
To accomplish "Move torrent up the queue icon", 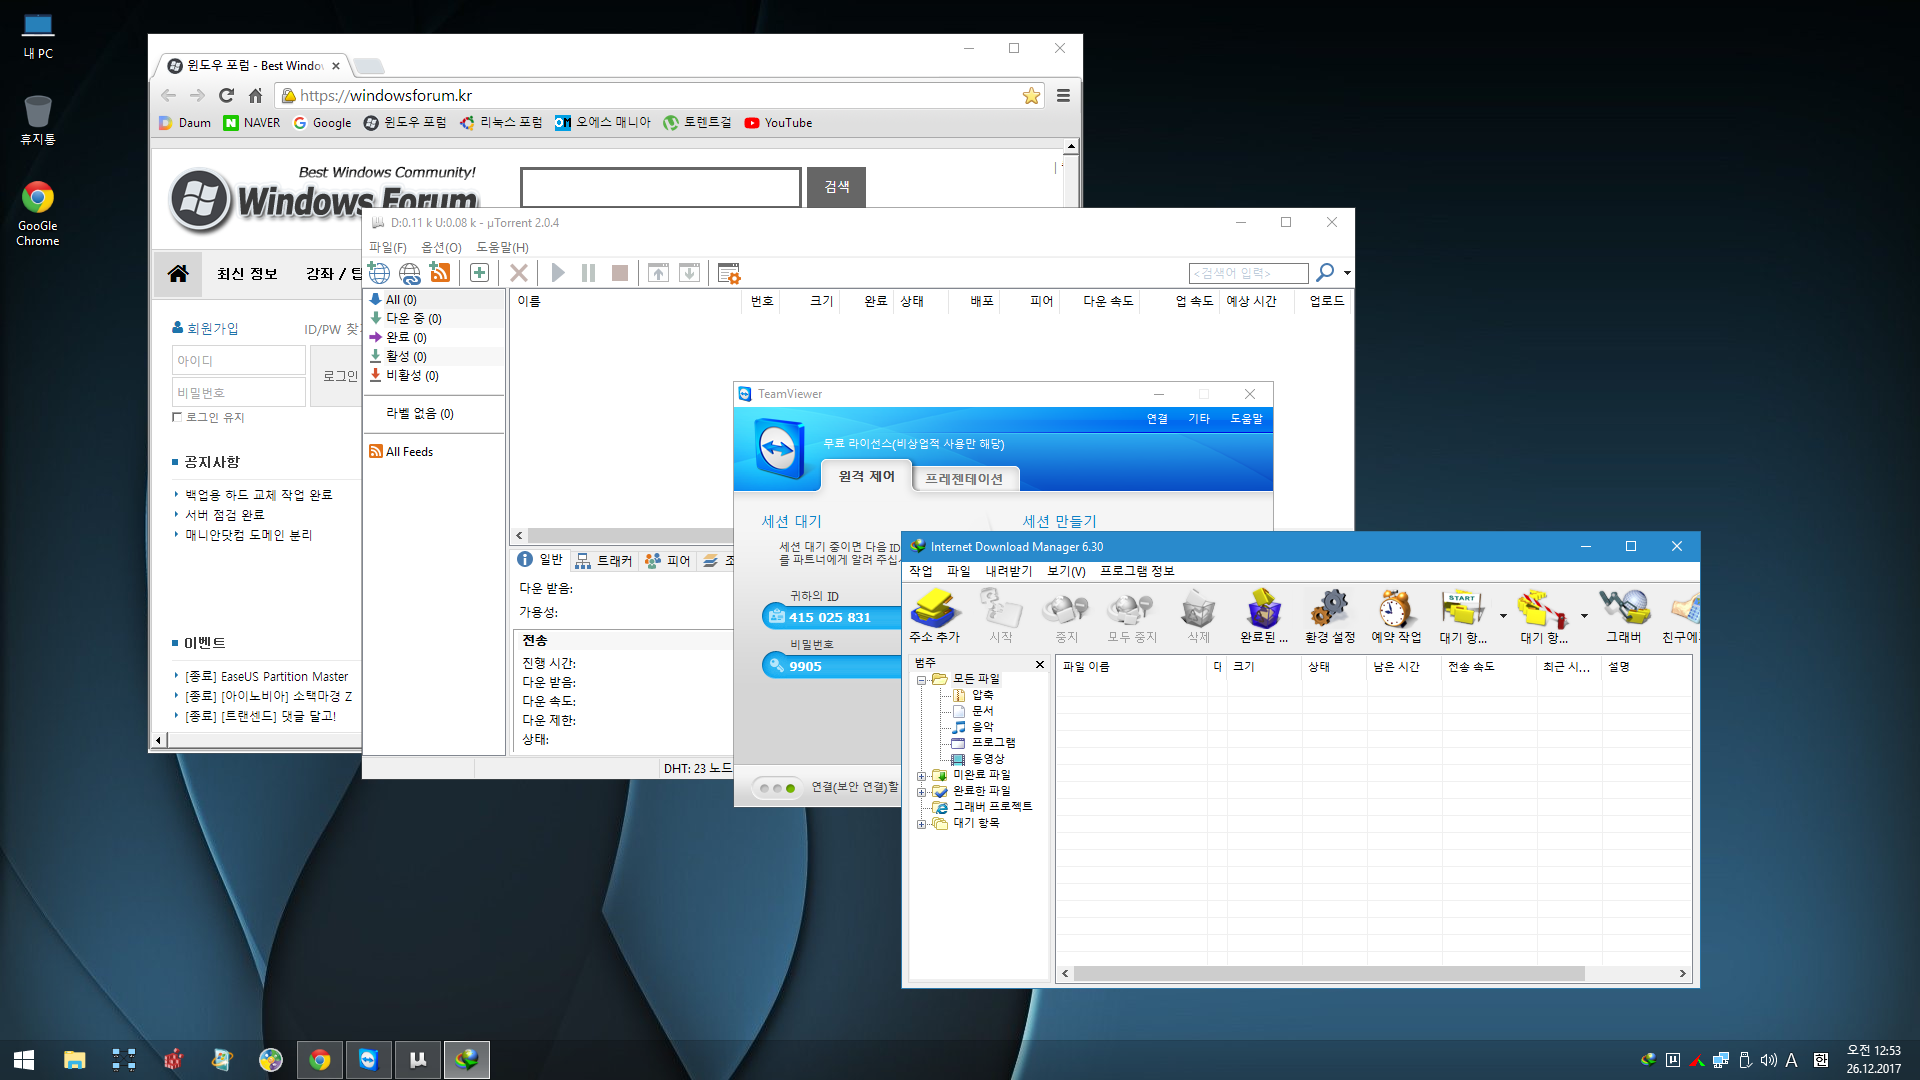I will pyautogui.click(x=658, y=273).
